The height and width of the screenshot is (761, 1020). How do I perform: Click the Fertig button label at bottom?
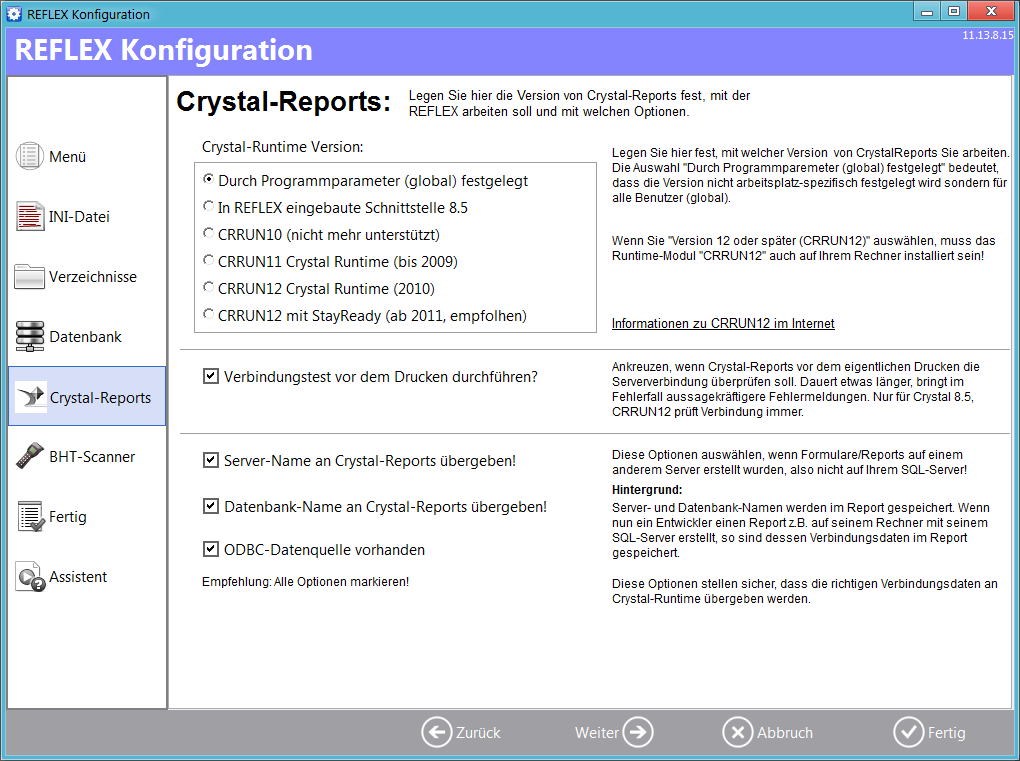click(946, 733)
